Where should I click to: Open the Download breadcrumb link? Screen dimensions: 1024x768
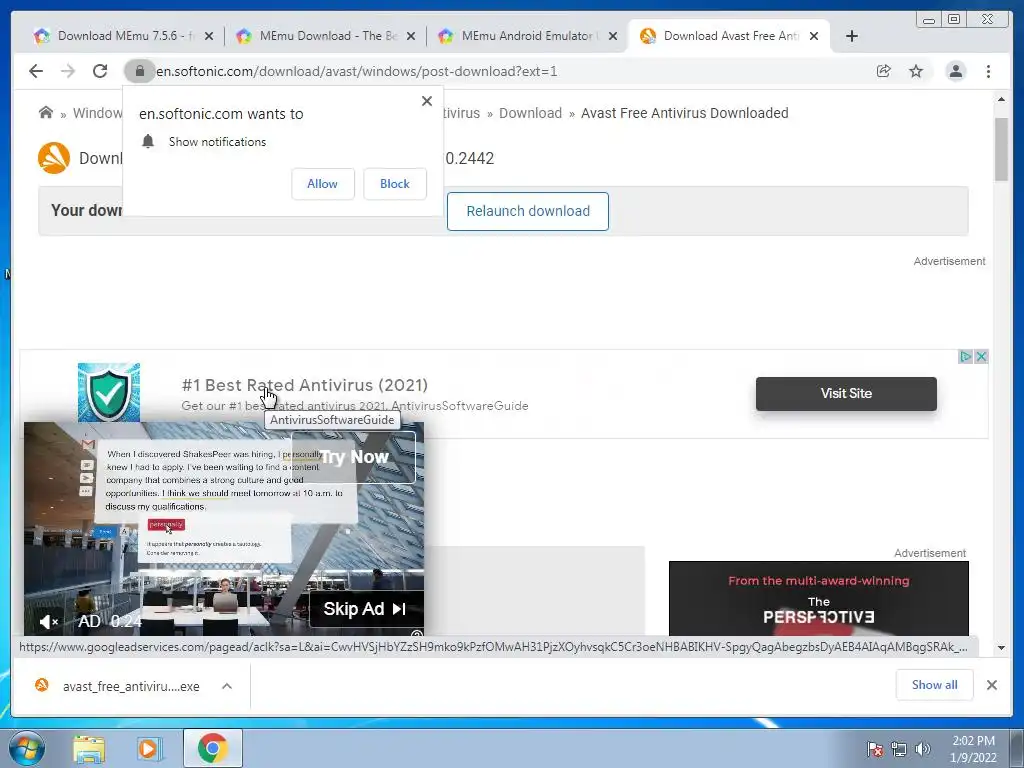pos(530,113)
